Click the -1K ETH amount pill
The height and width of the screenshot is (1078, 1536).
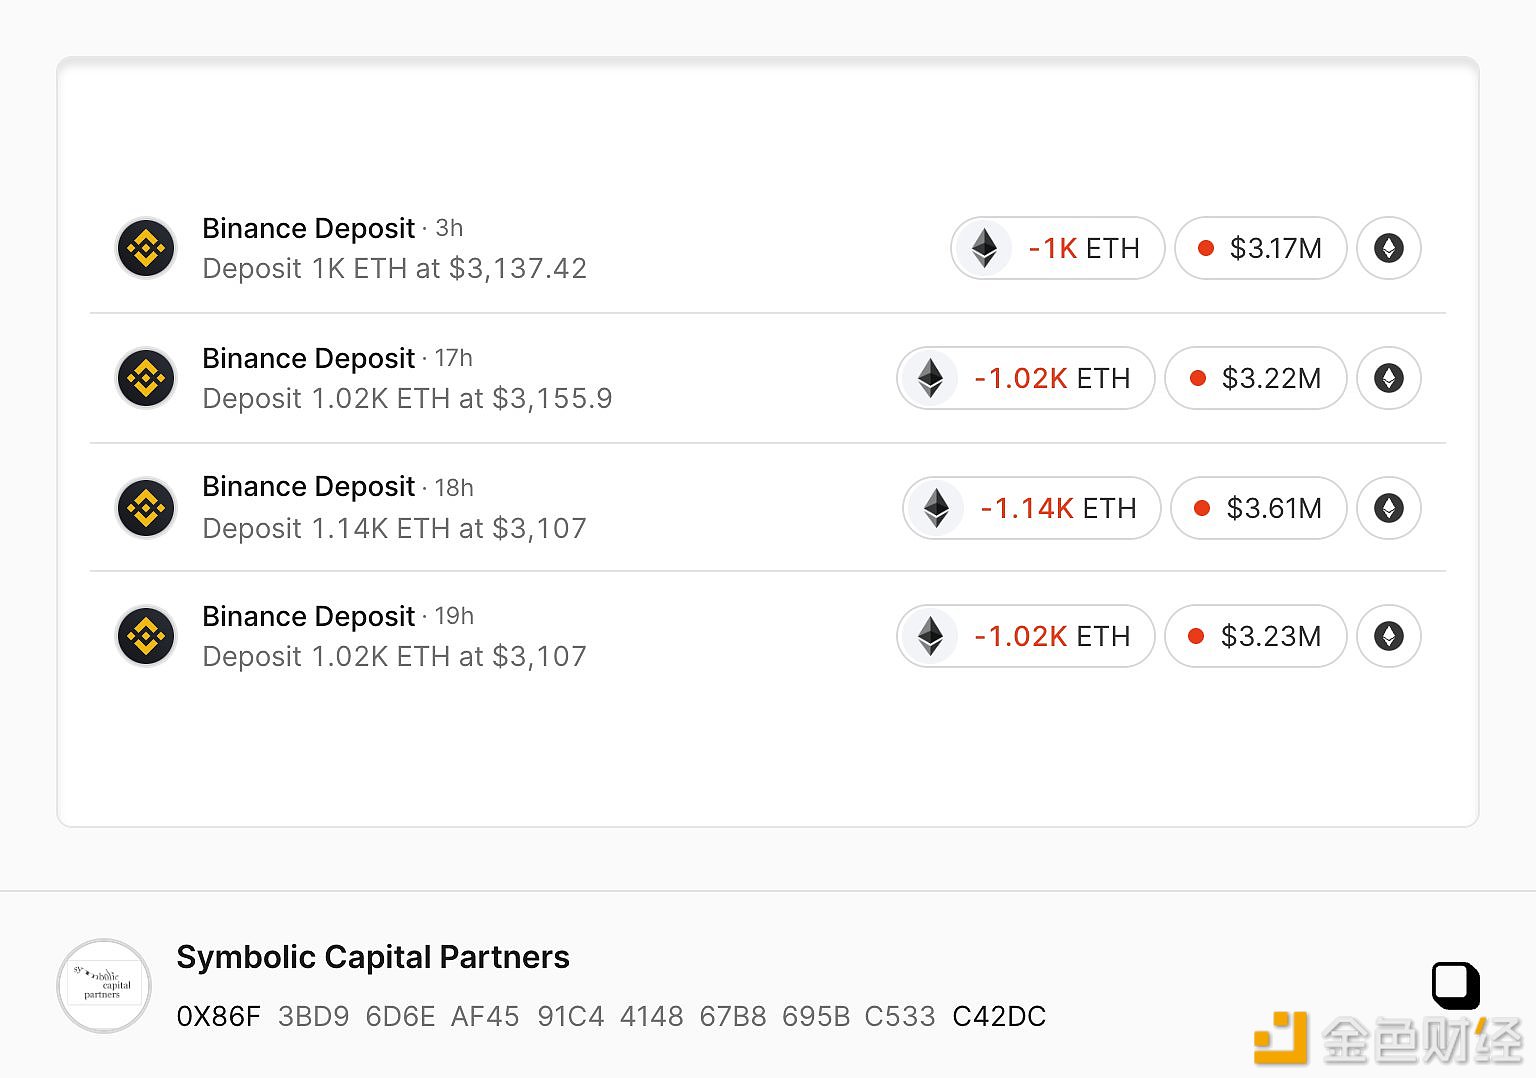click(1057, 248)
